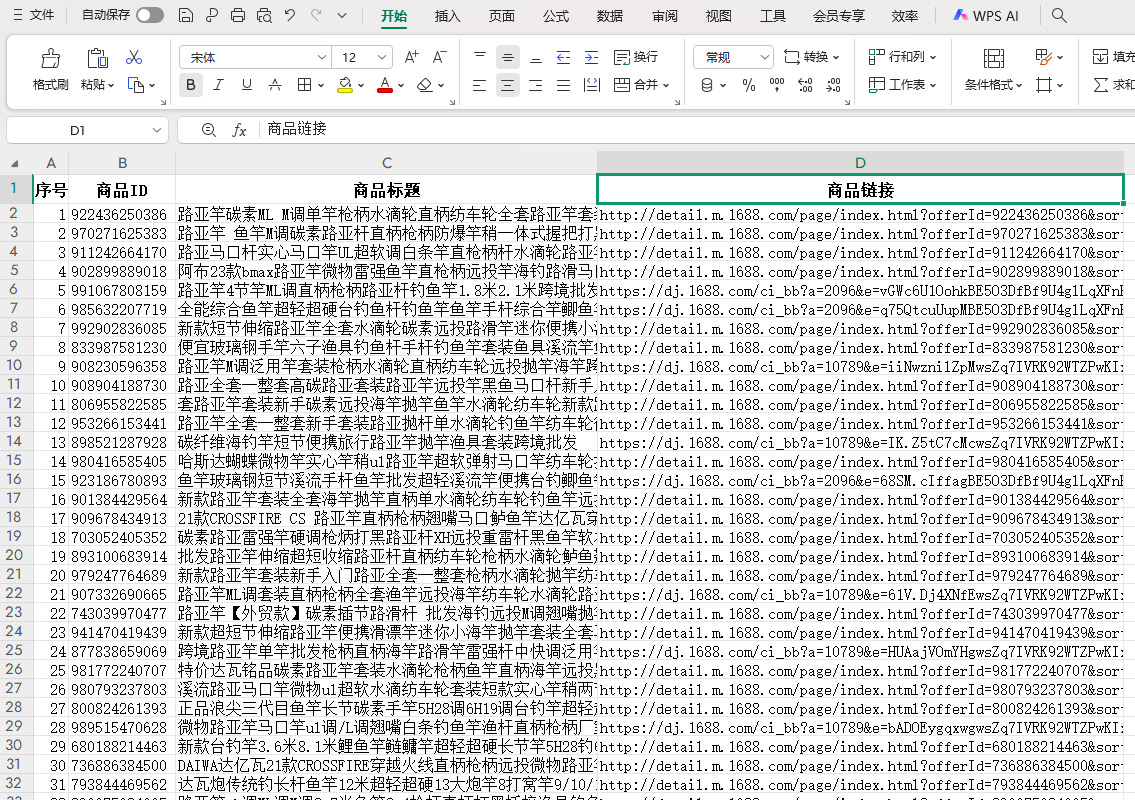This screenshot has width=1135, height=800.
Task: Open the font name 宋体 dropdown
Action: tap(322, 57)
